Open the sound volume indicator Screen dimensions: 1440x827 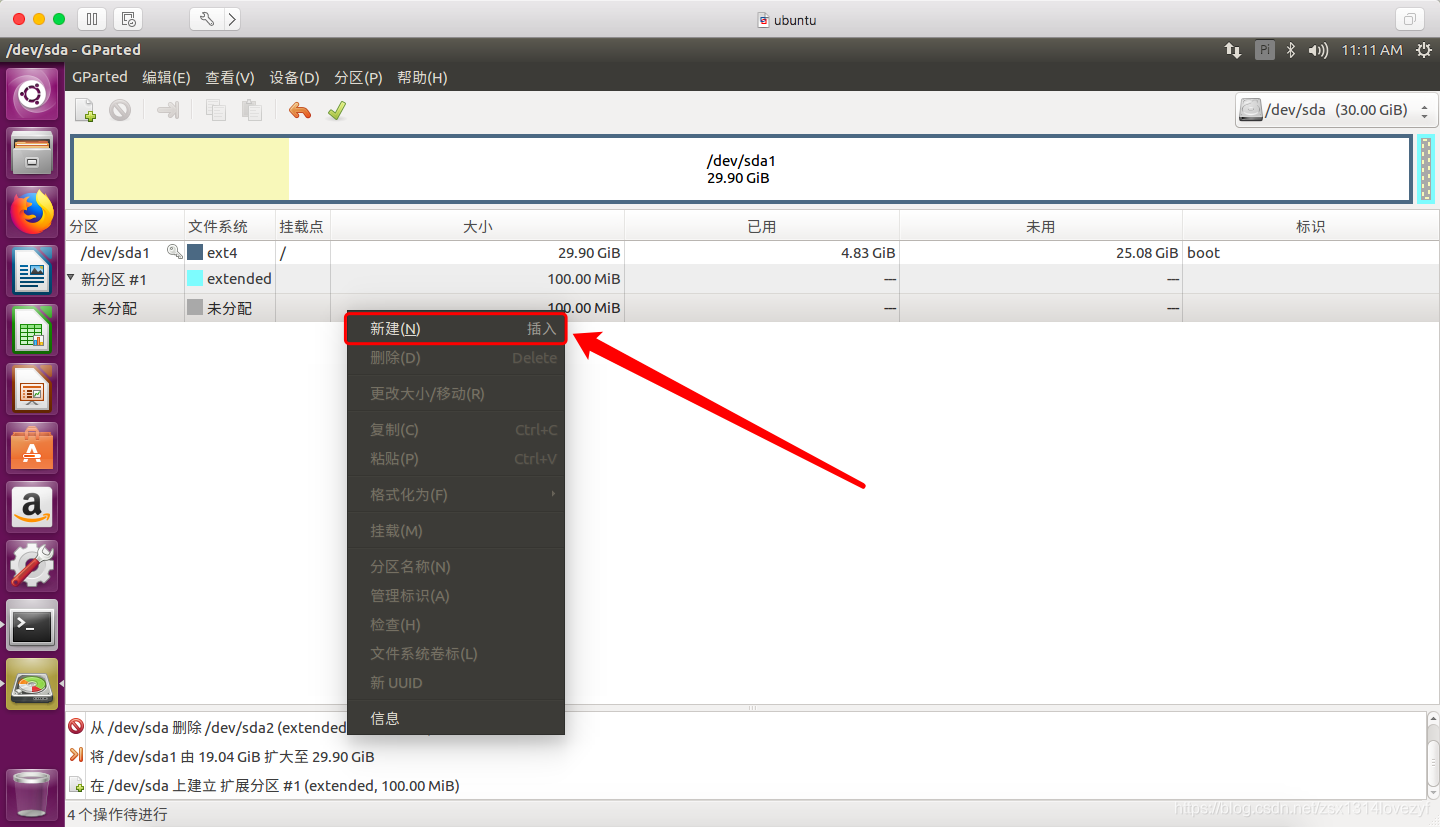(1319, 50)
